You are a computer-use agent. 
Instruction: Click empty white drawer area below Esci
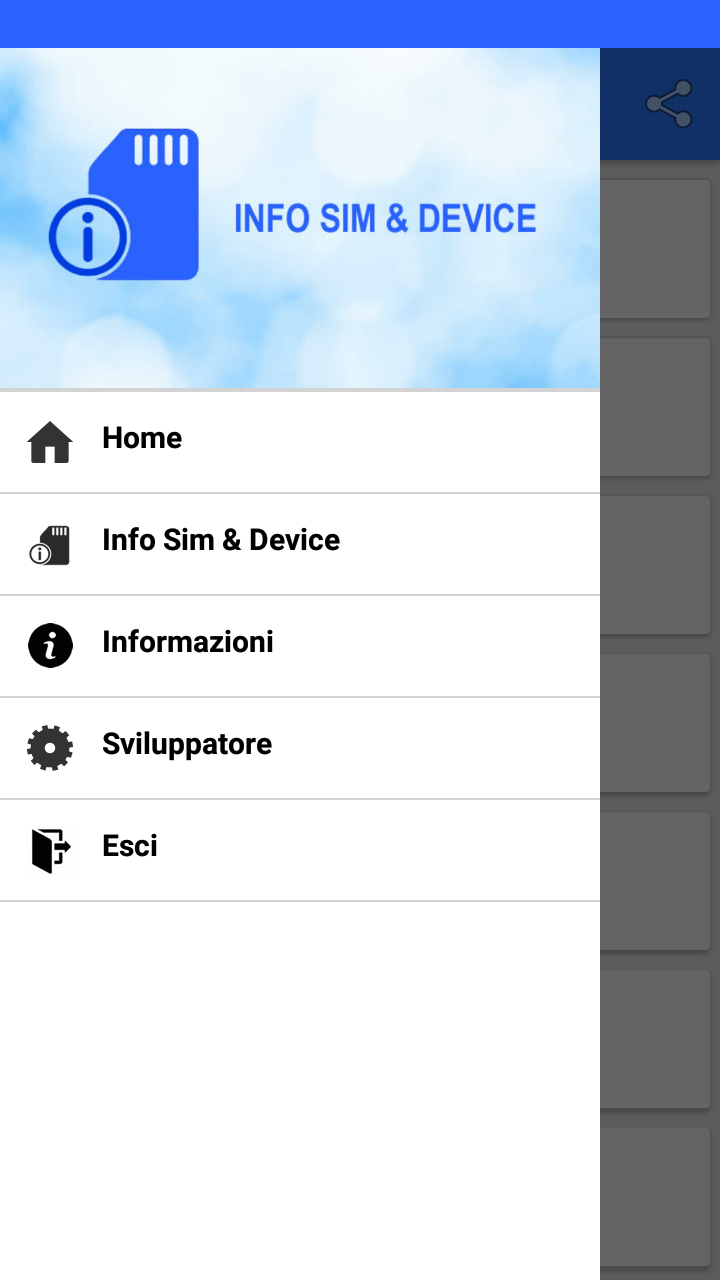300,1080
